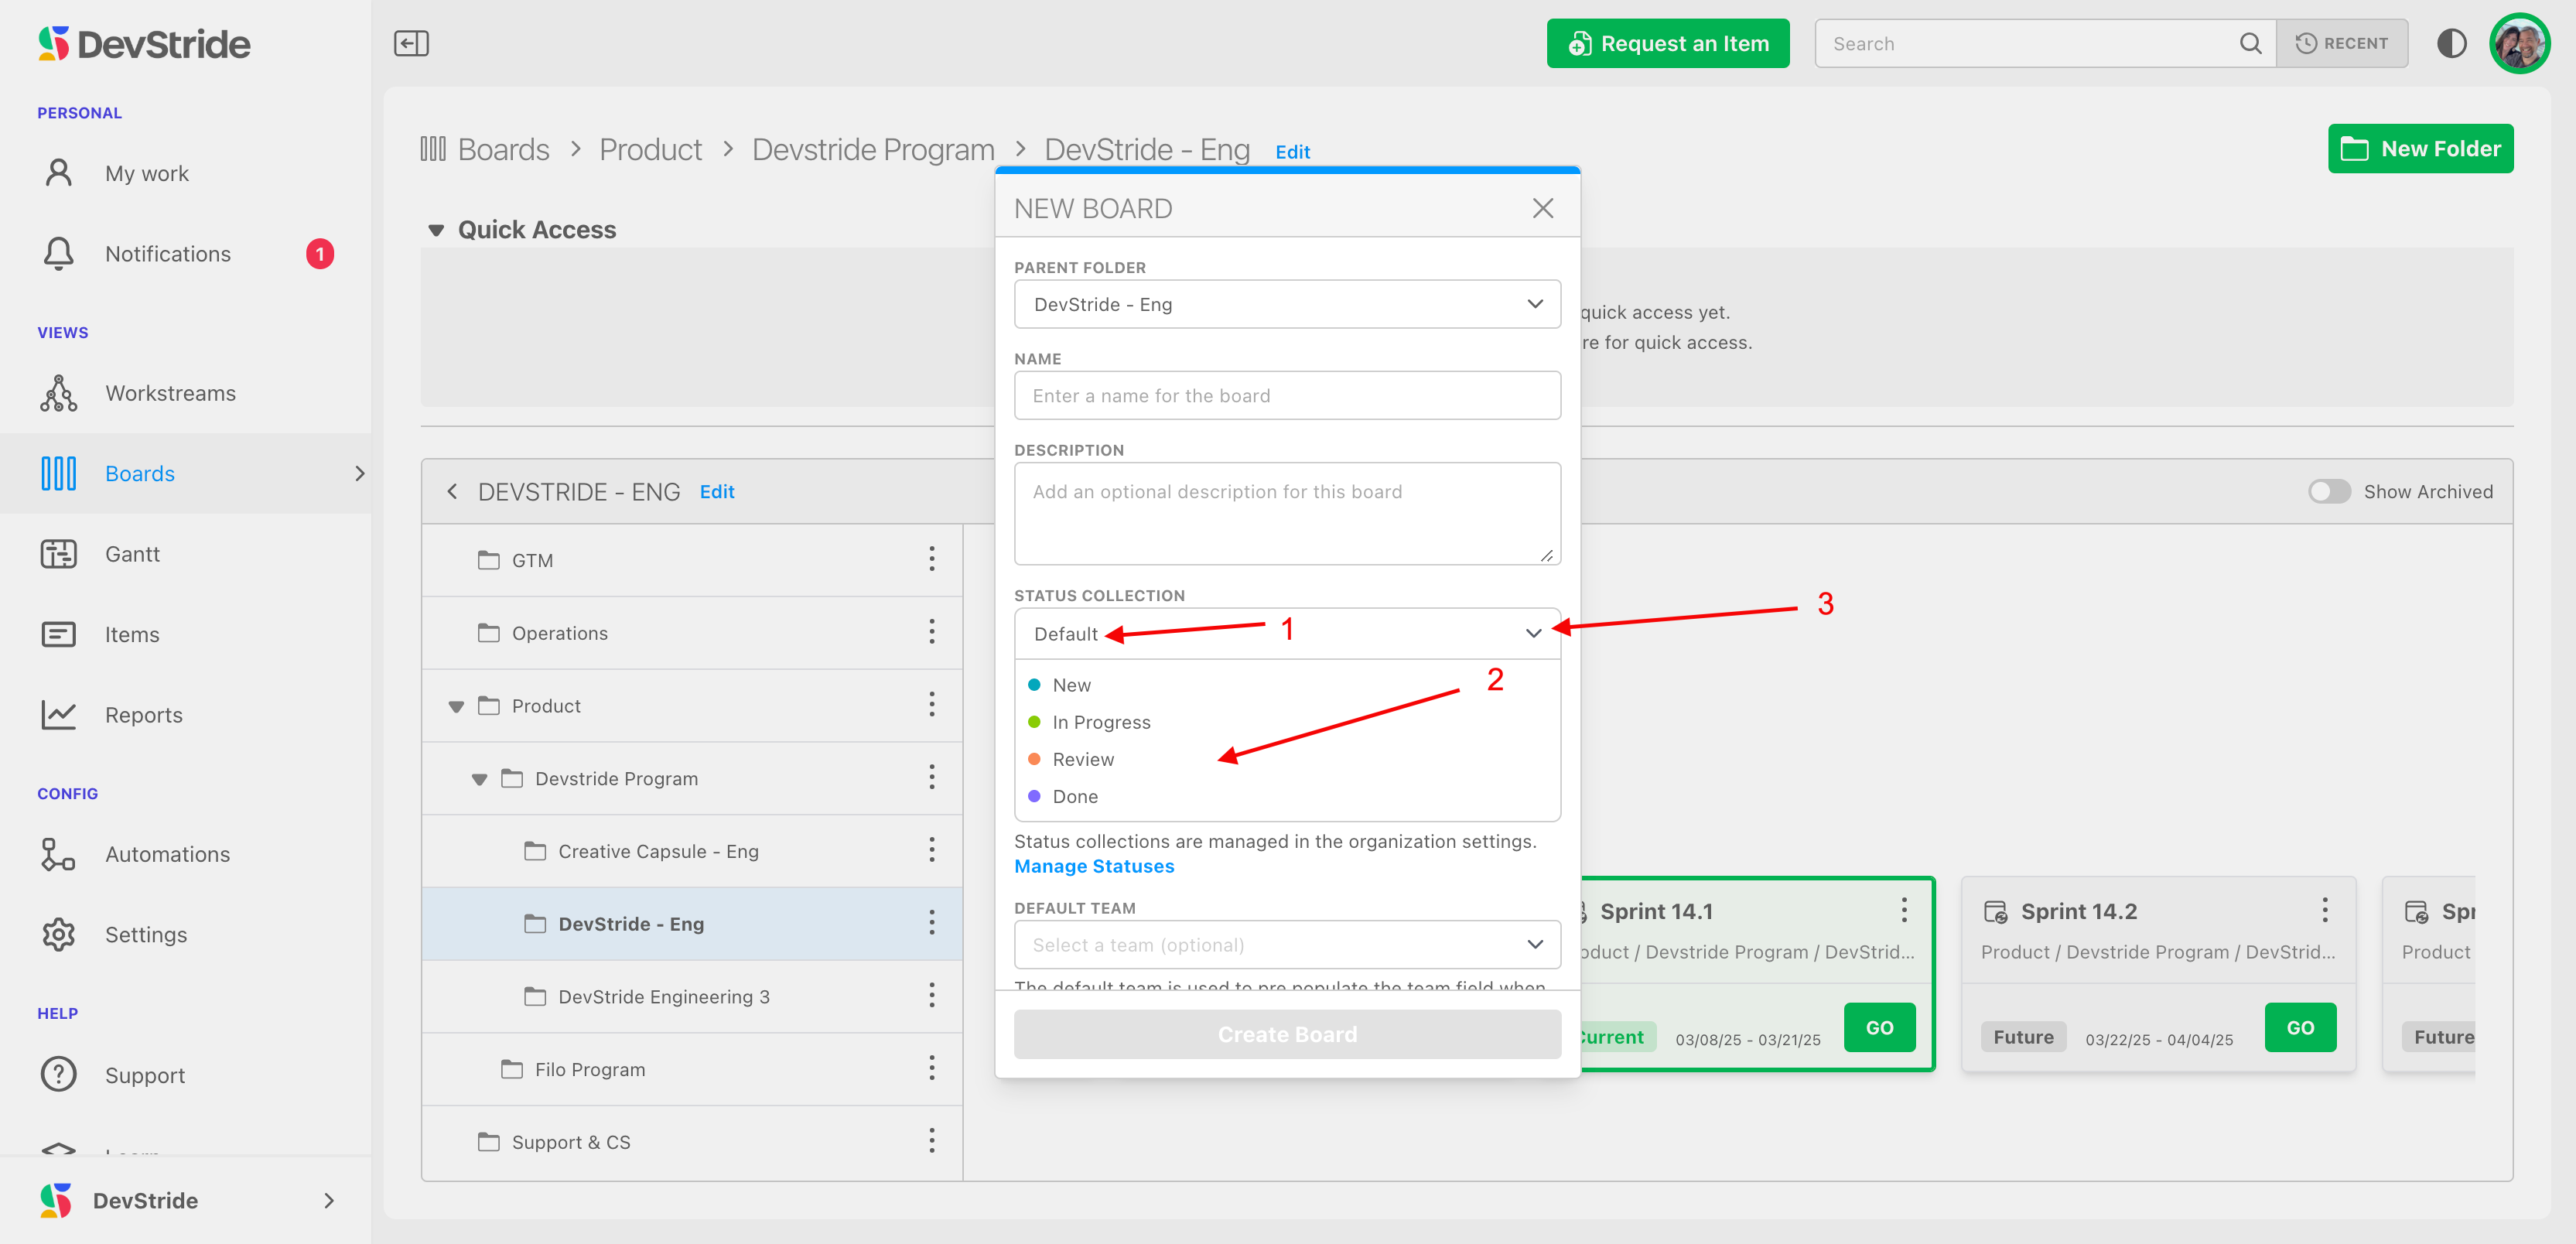Click the board name input field
Screen dimensions: 2576x1244
(1286, 396)
